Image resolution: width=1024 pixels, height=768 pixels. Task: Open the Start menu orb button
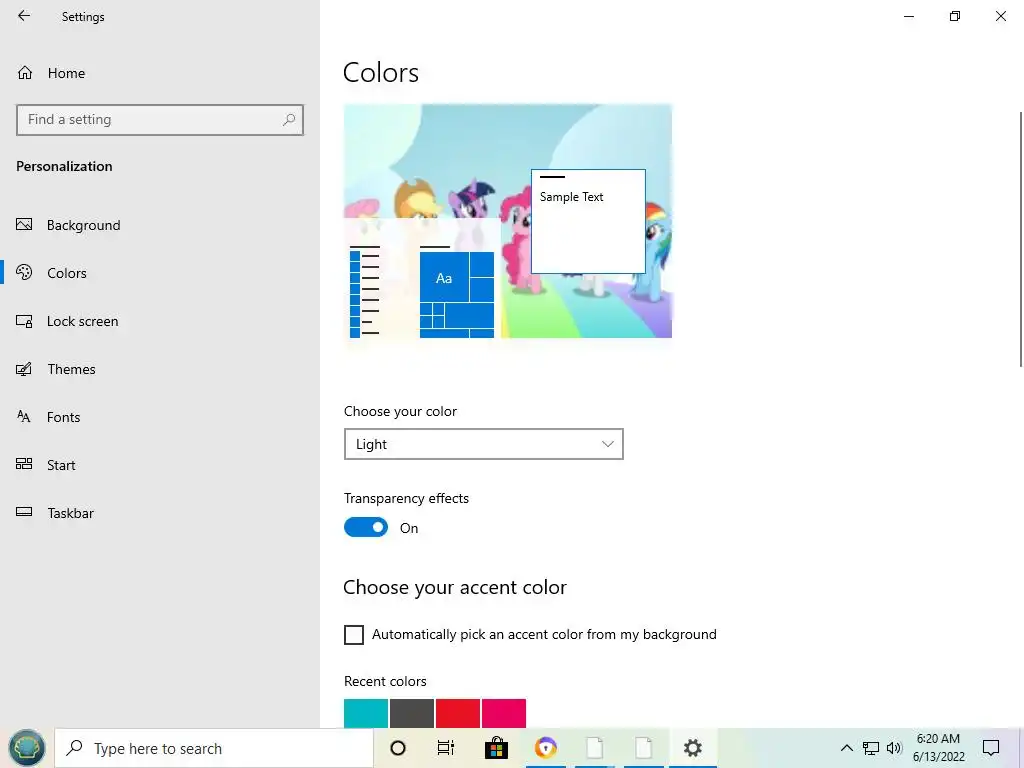[x=26, y=748]
